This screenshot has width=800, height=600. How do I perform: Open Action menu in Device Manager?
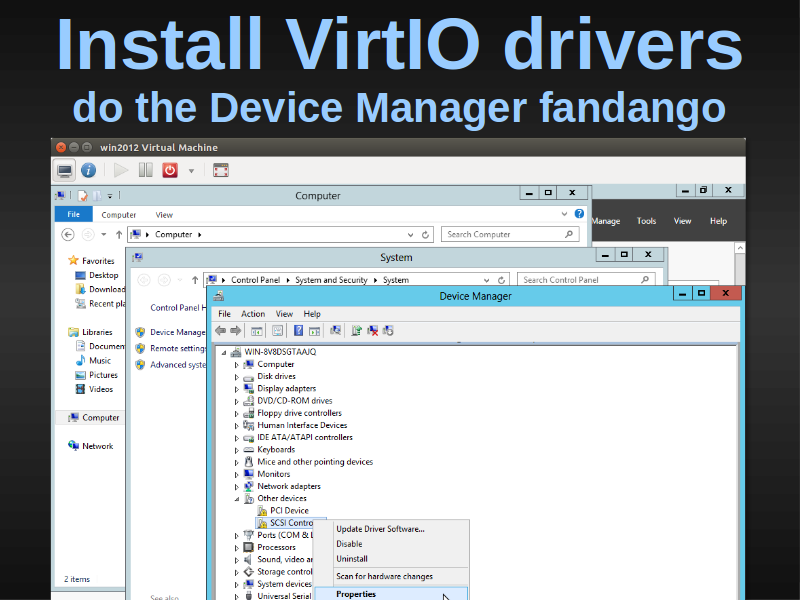[253, 314]
